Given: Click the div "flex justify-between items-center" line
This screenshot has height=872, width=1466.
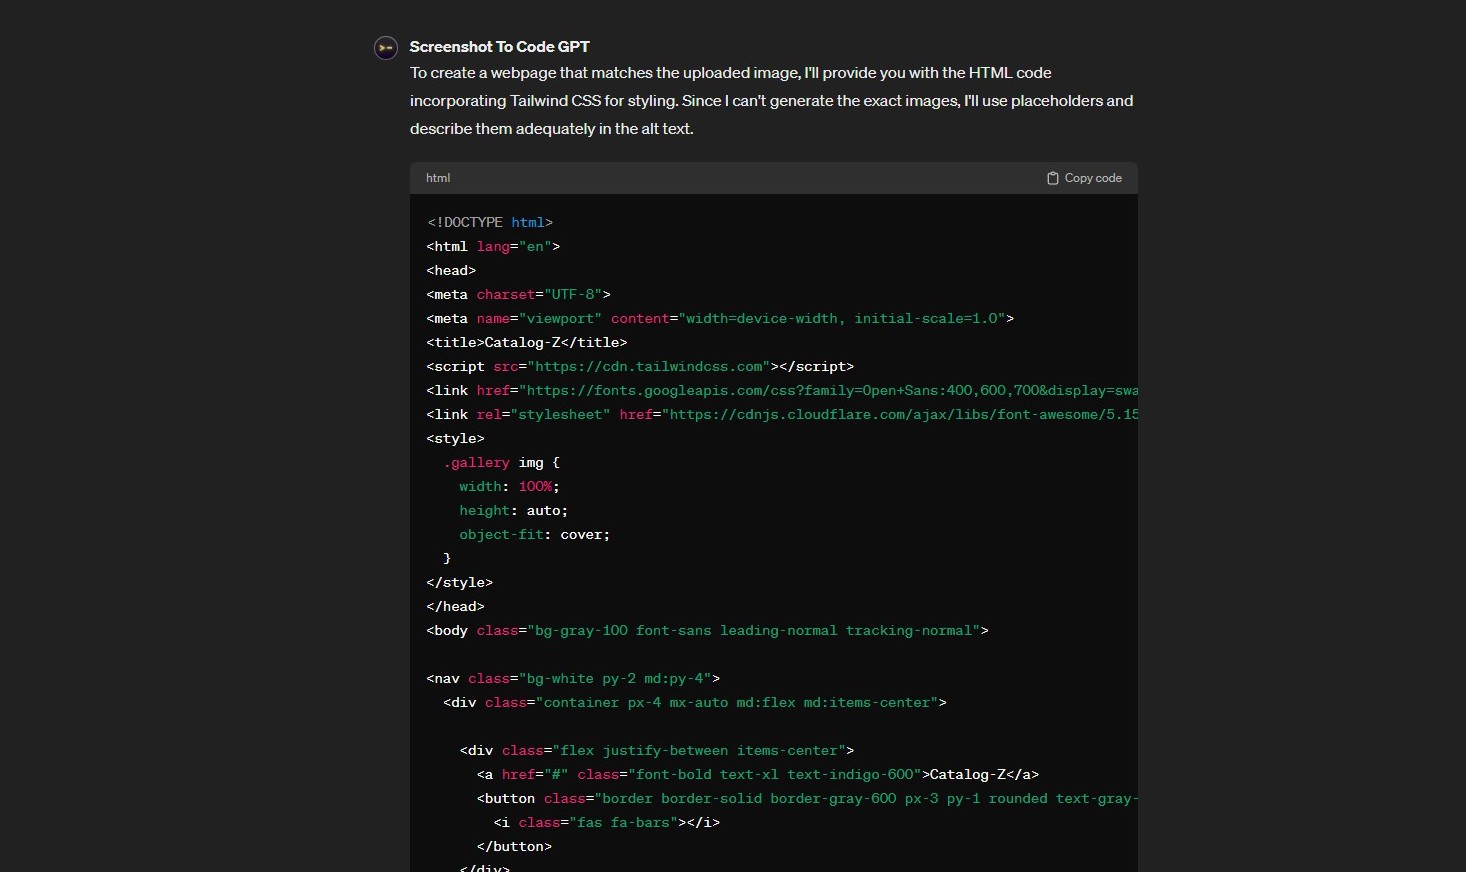Looking at the screenshot, I should pos(657,750).
